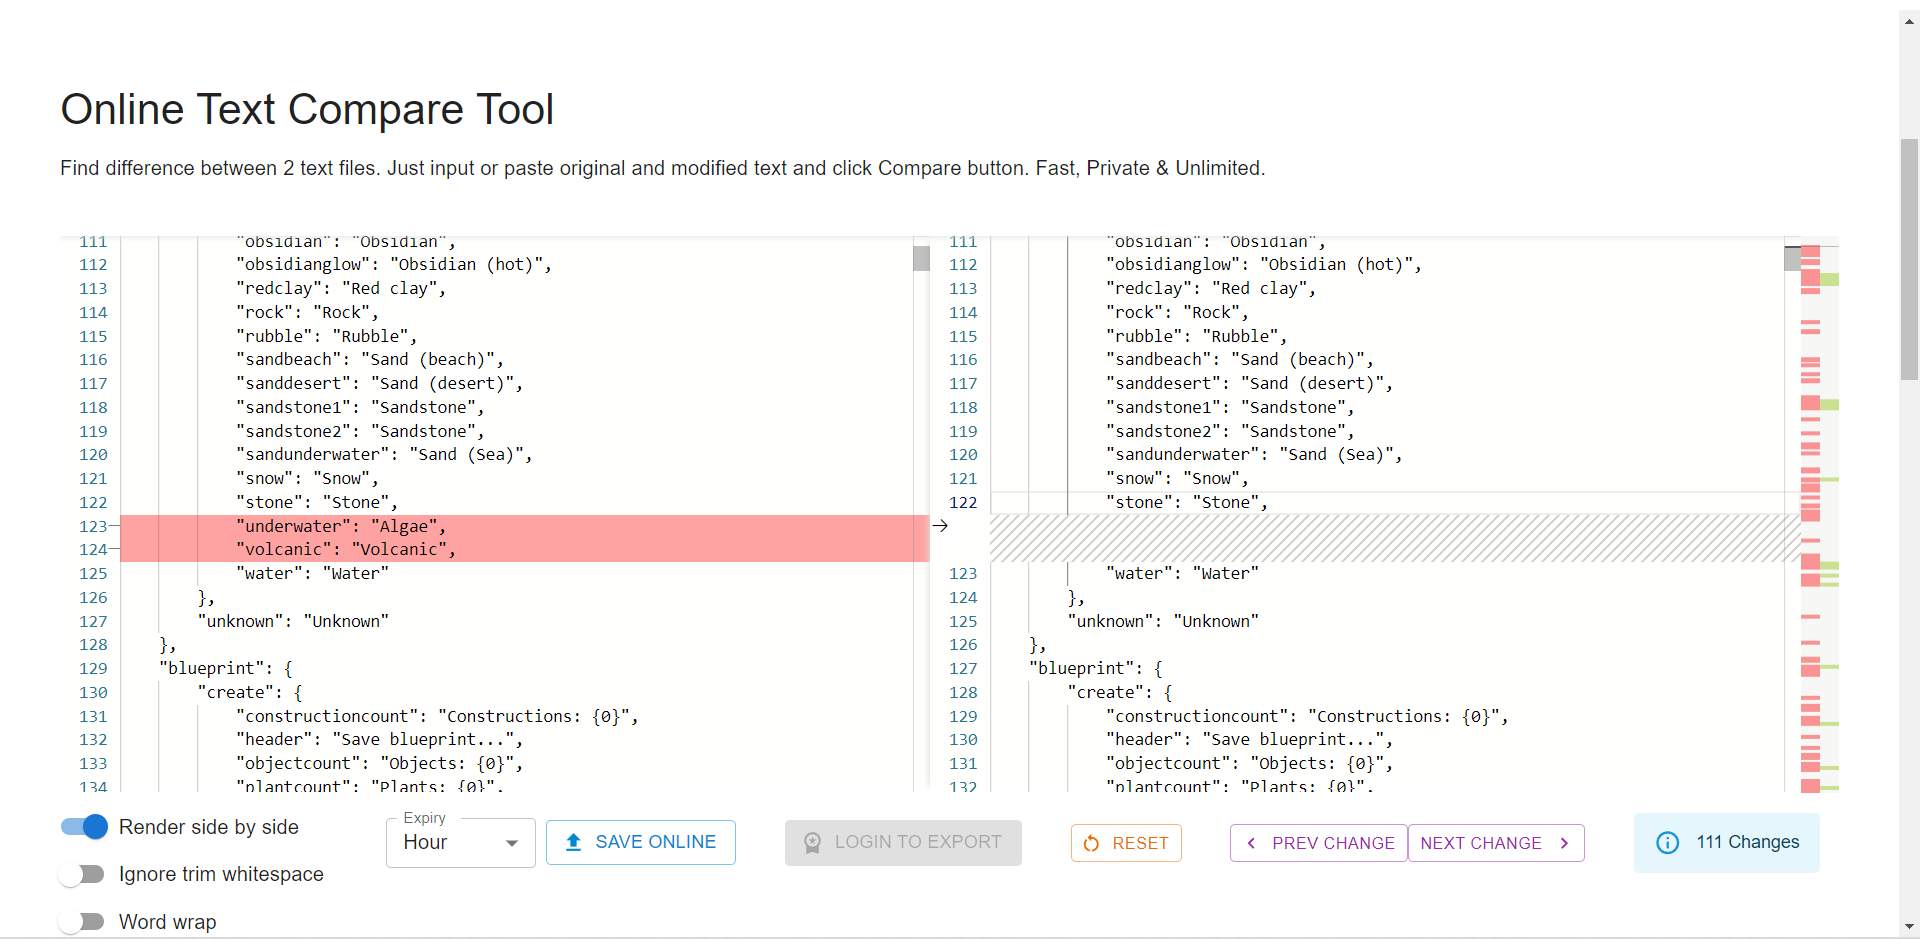Click the Expiry field's dropdown arrow
This screenshot has height=939, width=1920.
tap(512, 843)
